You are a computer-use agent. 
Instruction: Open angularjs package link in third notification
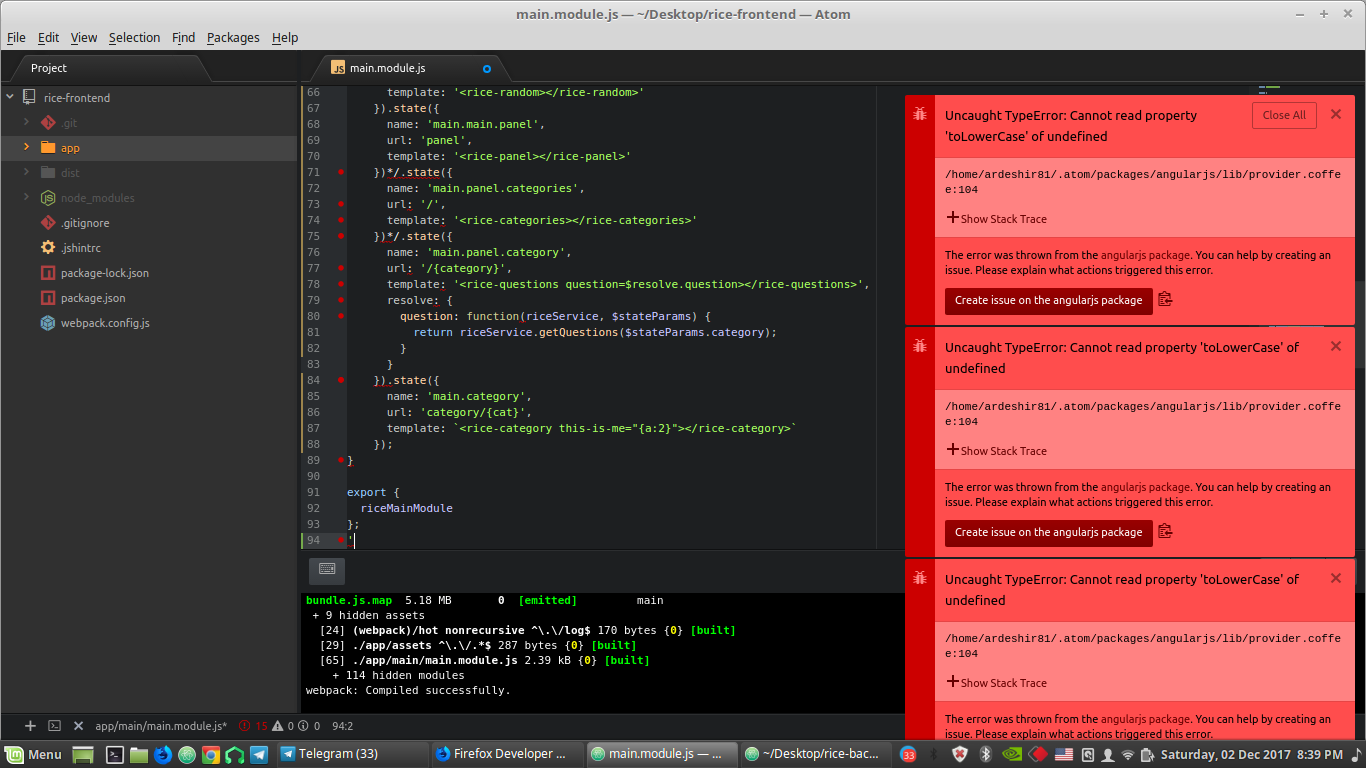coord(1145,719)
